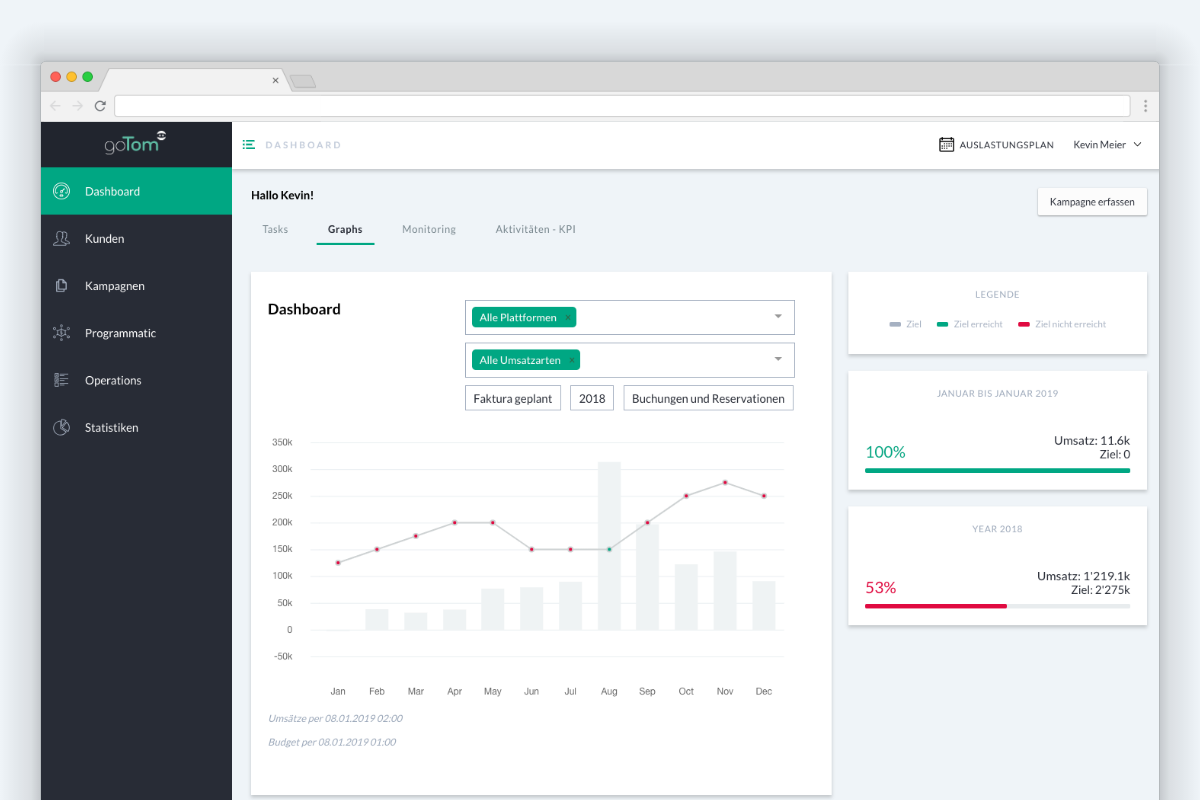1200x800 pixels.
Task: Click the green Ziel erreicht legend swatch
Action: pos(943,324)
